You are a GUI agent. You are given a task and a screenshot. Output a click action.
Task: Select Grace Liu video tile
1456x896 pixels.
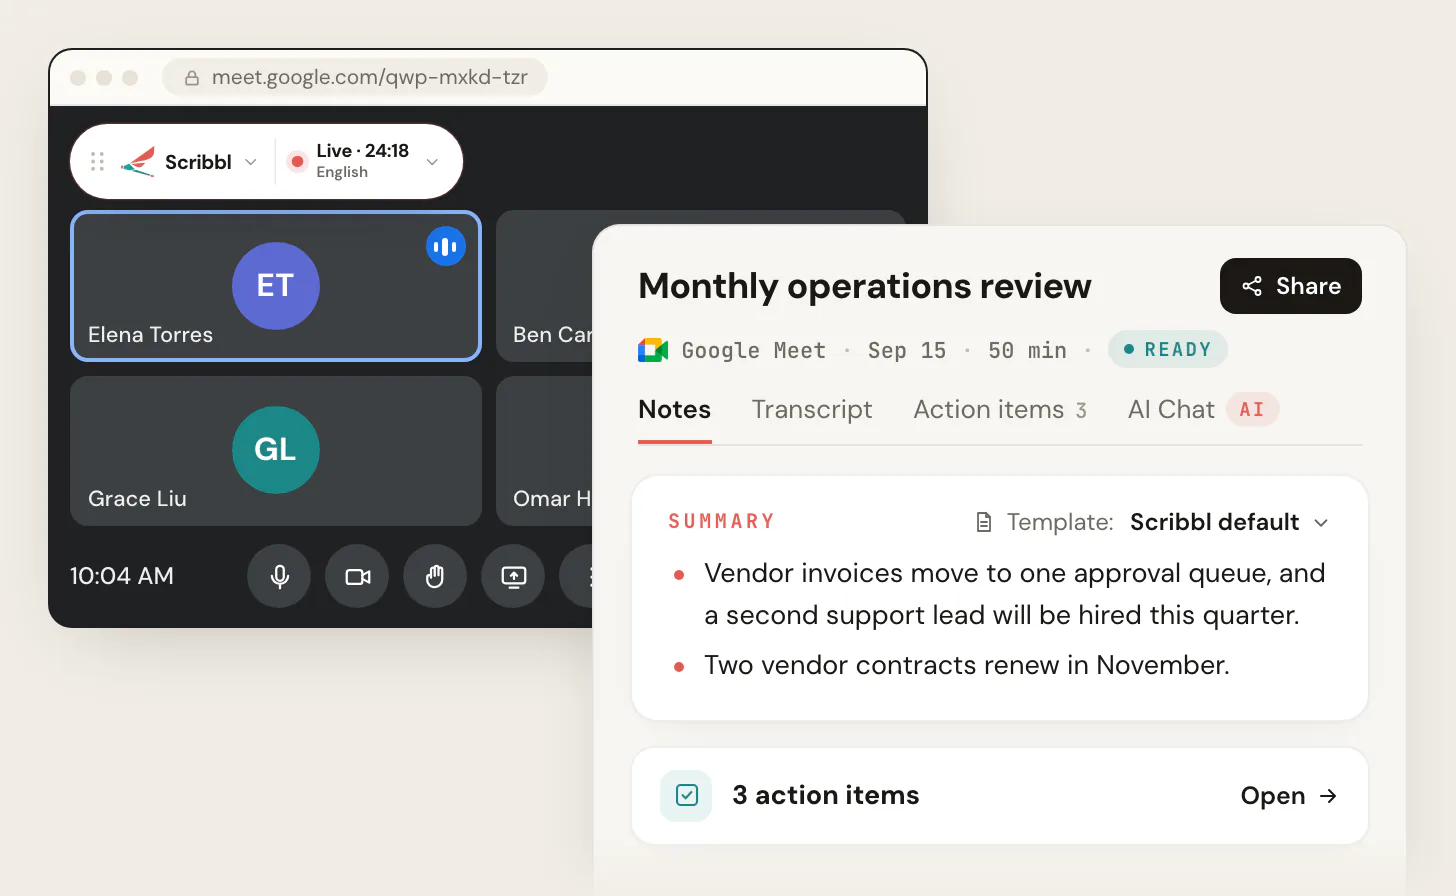click(x=276, y=451)
